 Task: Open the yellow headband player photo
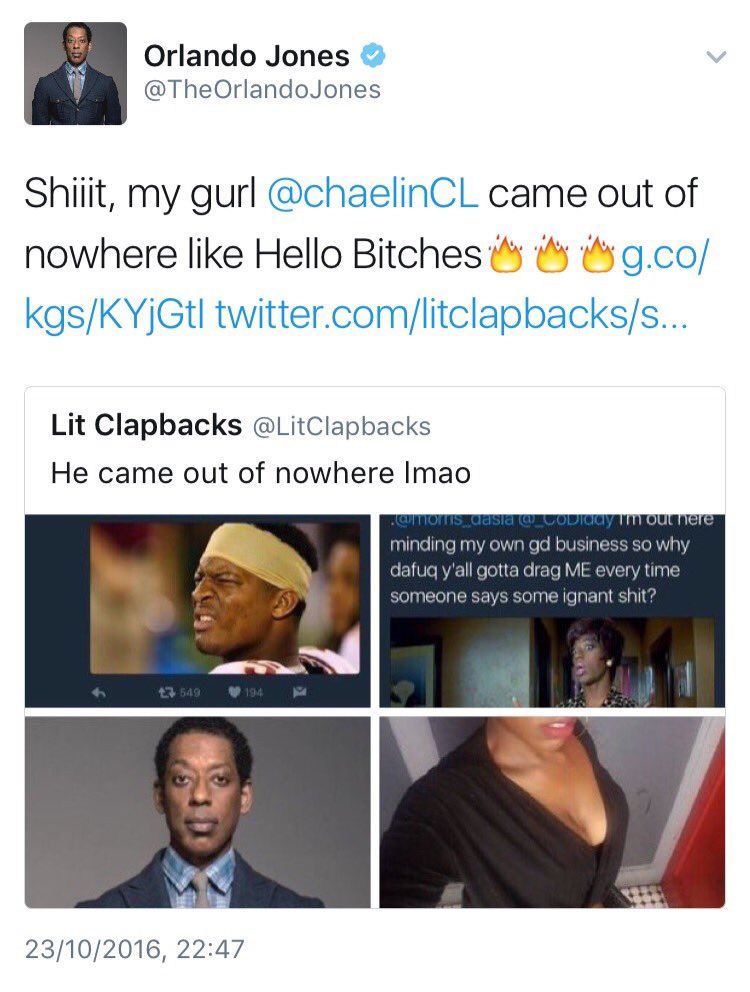click(197, 611)
